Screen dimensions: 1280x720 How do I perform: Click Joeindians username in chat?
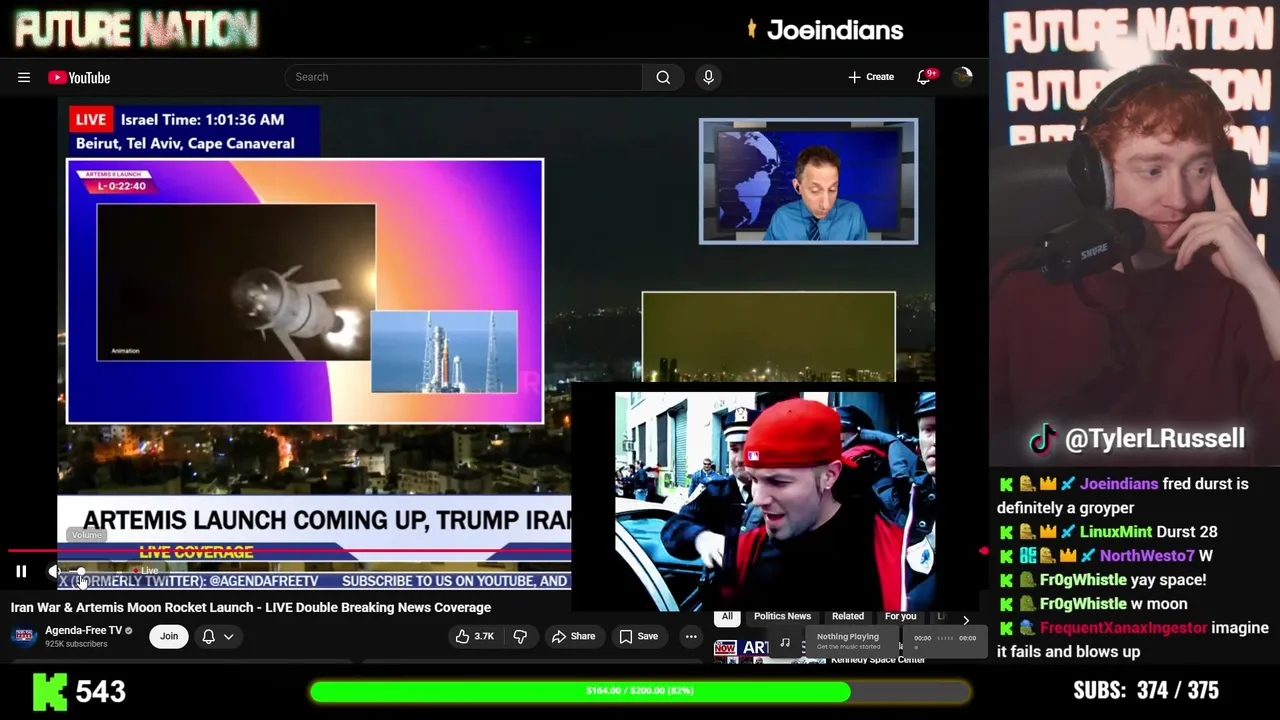point(1119,484)
